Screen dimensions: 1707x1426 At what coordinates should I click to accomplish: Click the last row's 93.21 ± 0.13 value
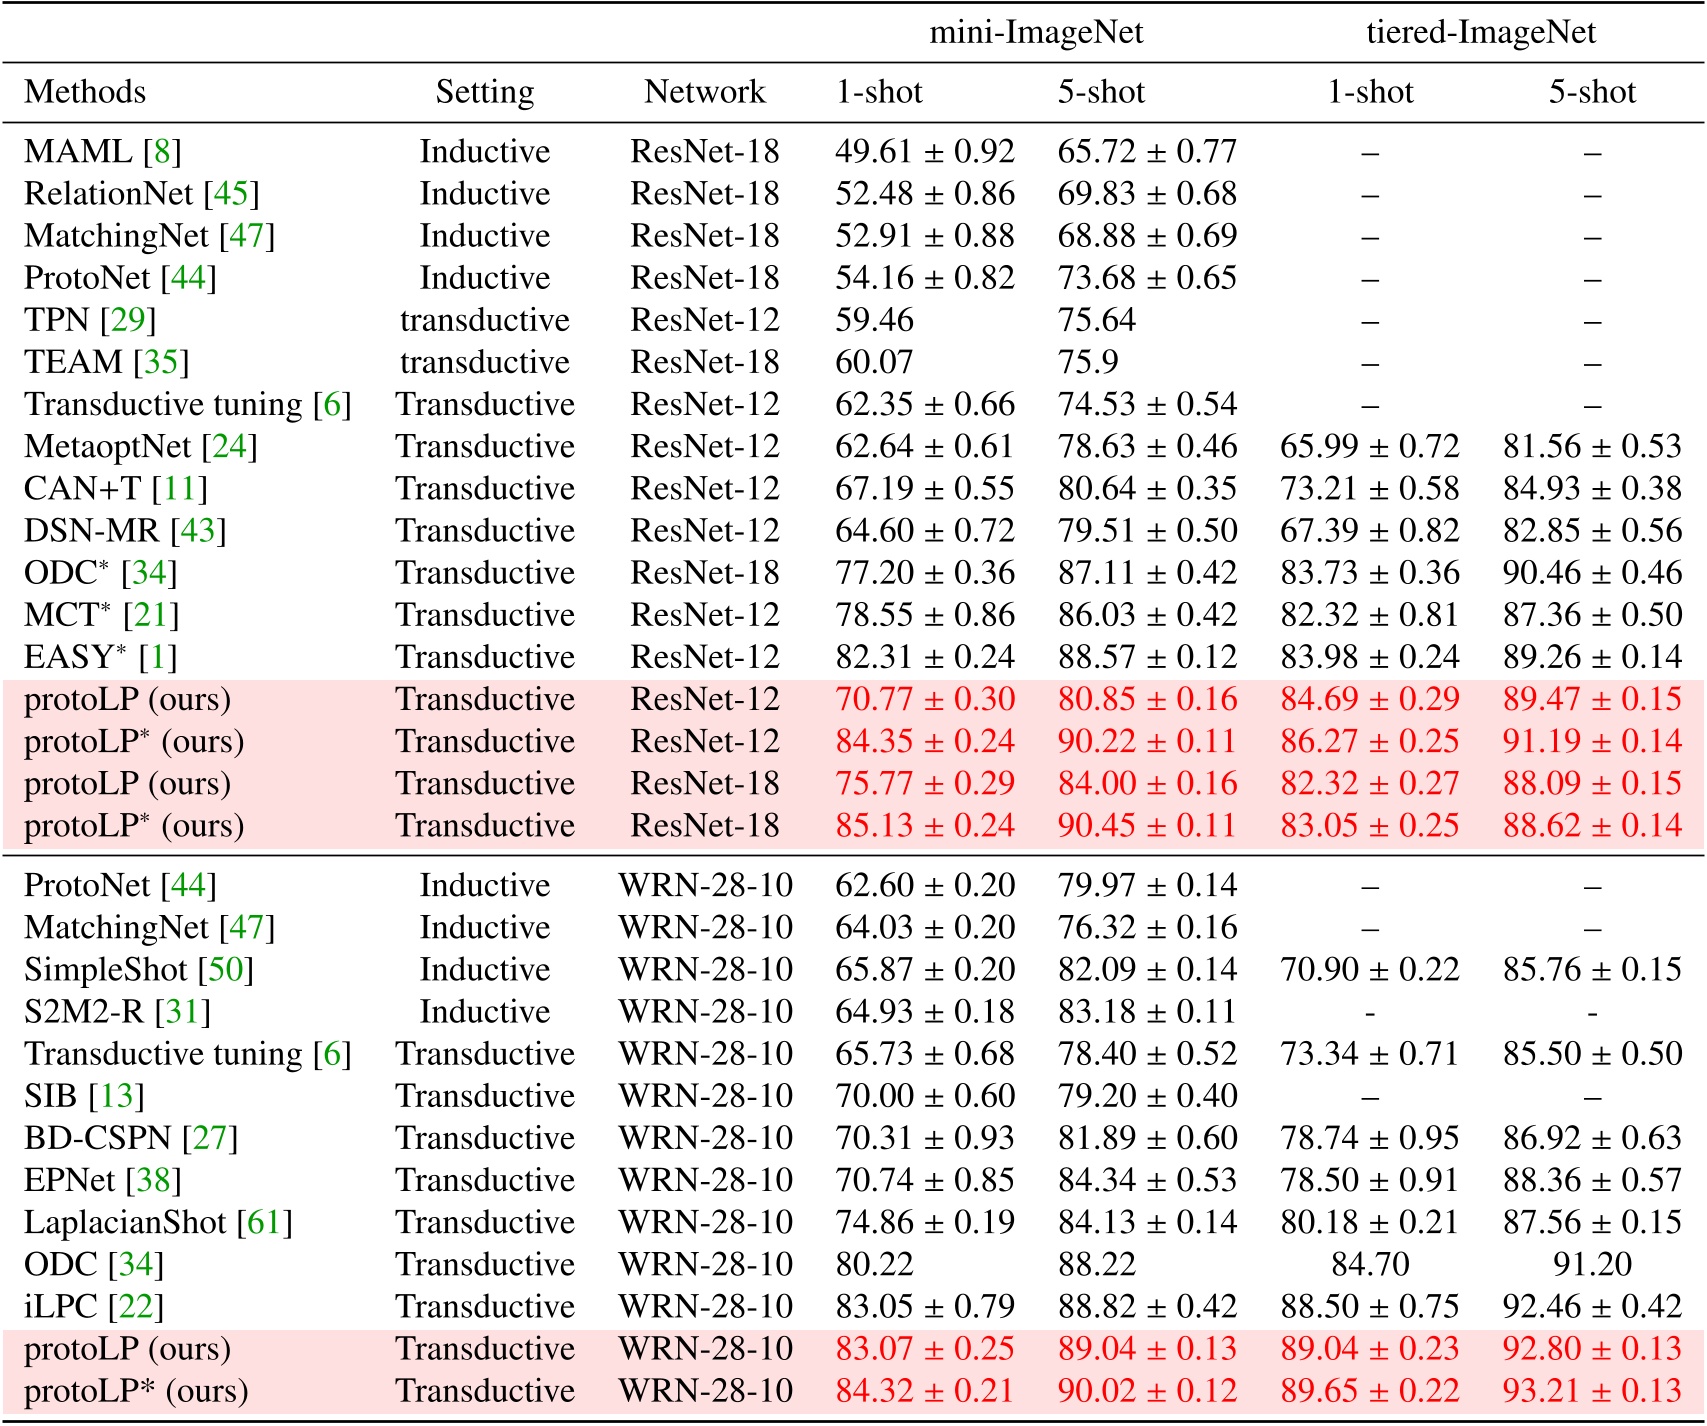click(1592, 1391)
